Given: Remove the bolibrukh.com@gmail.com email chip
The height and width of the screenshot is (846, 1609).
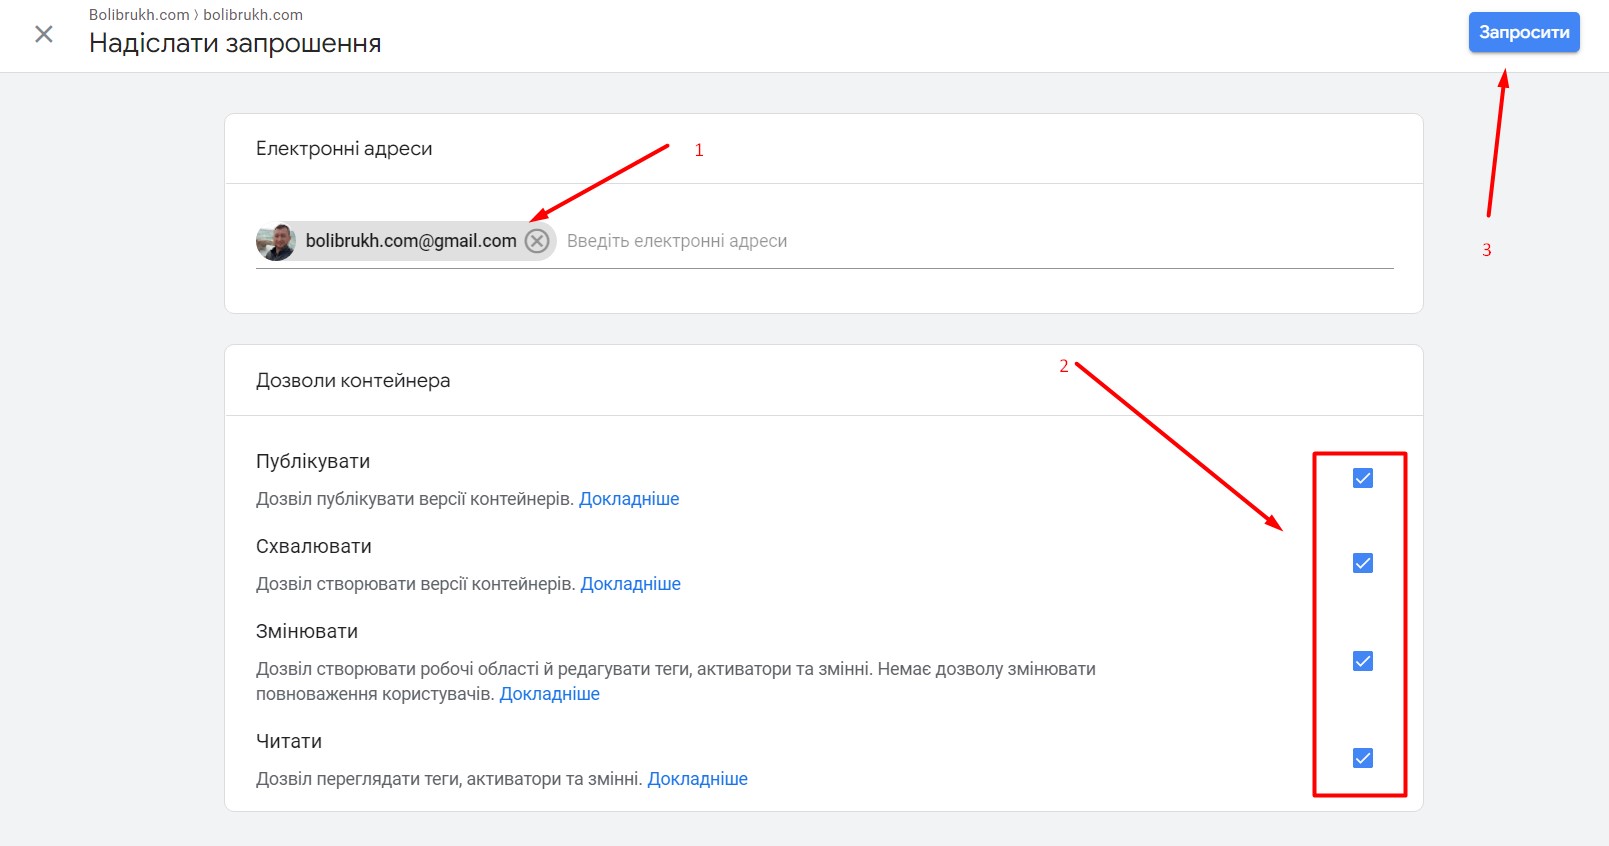Looking at the screenshot, I should (537, 241).
